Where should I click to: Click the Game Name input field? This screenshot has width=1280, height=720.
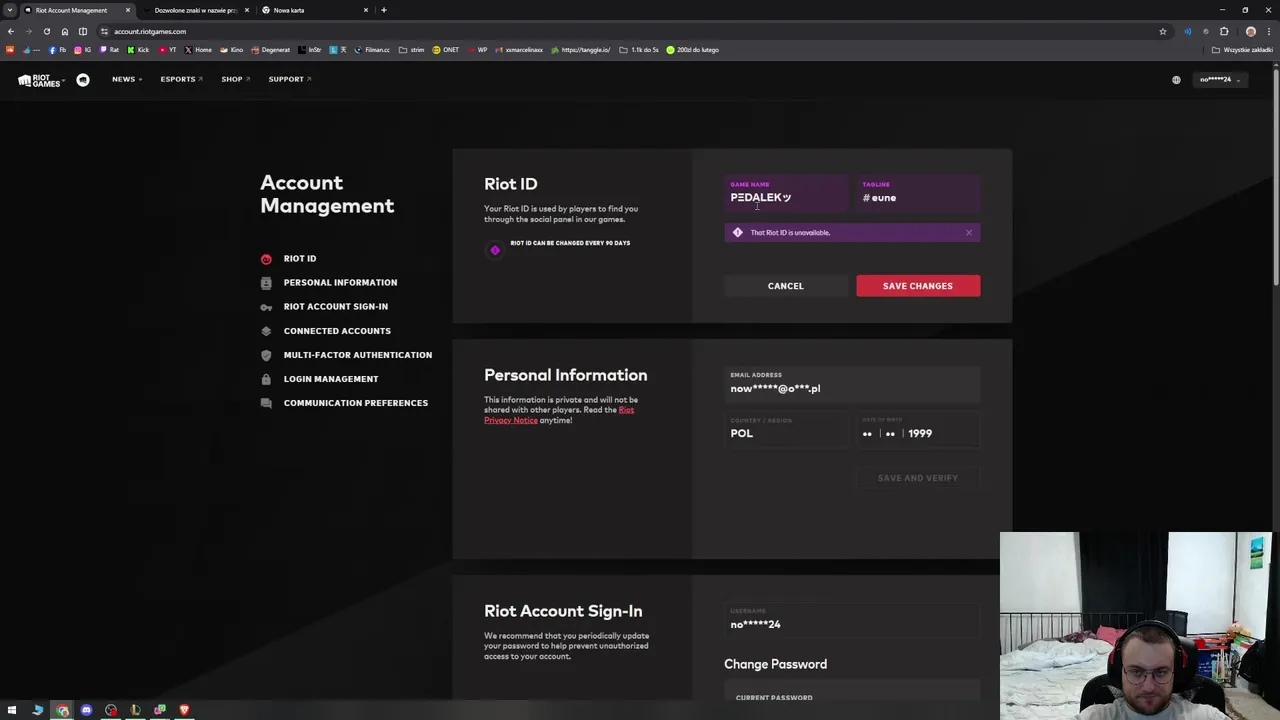point(786,193)
